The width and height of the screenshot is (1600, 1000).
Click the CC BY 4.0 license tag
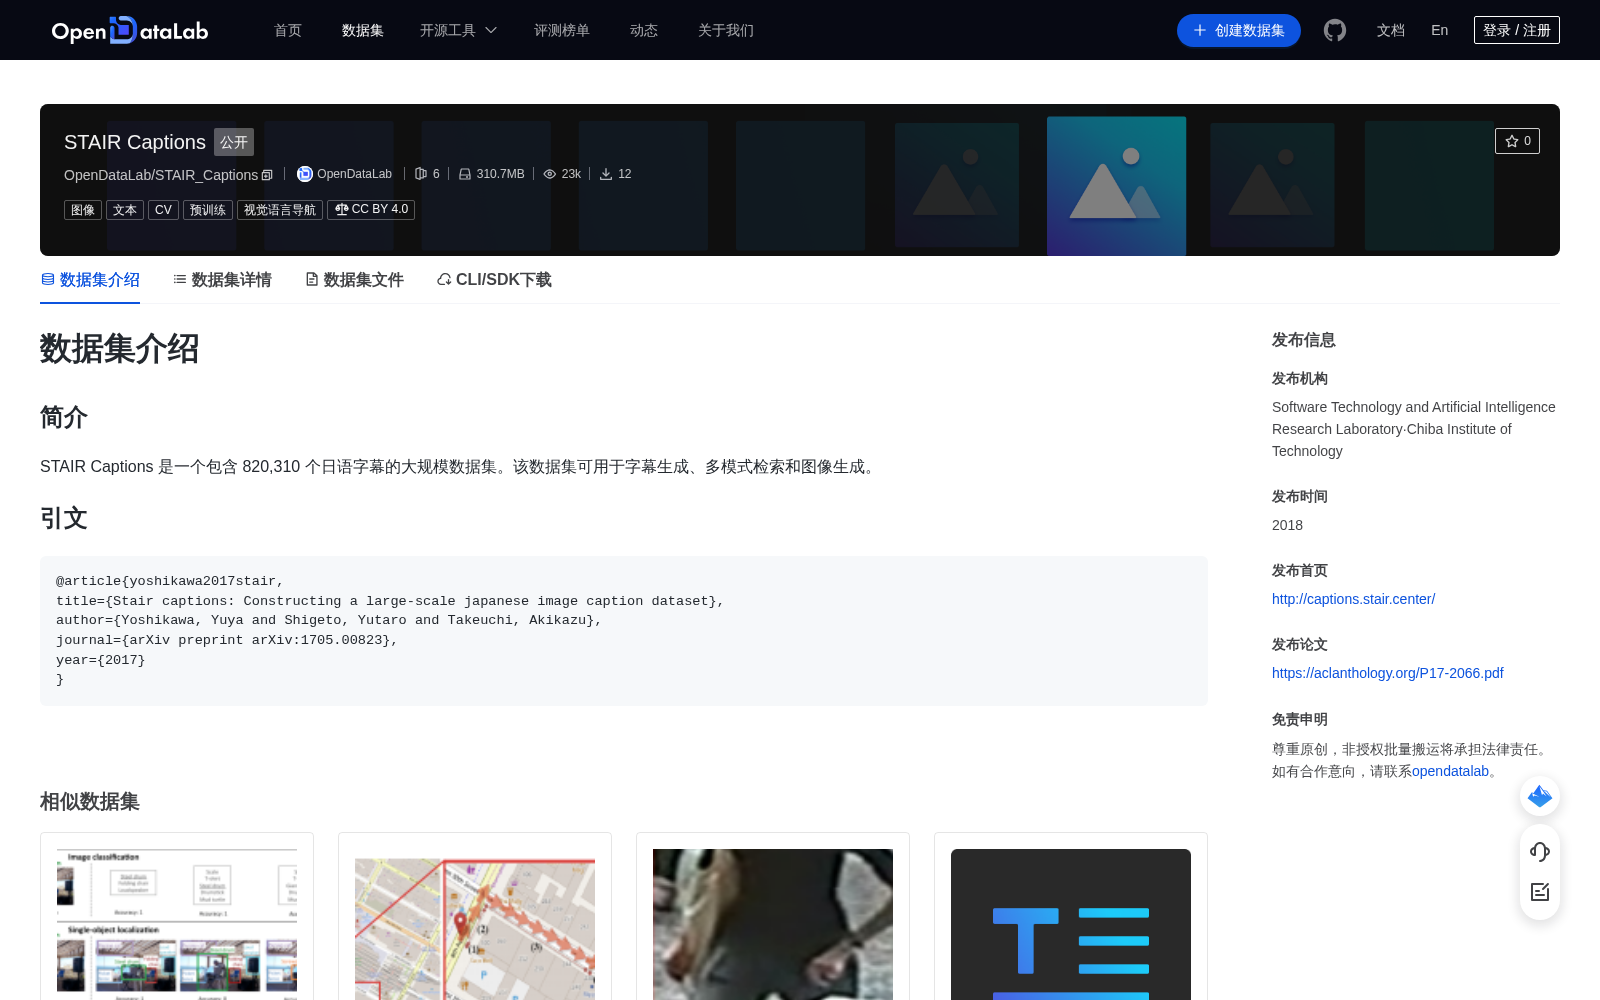(371, 210)
